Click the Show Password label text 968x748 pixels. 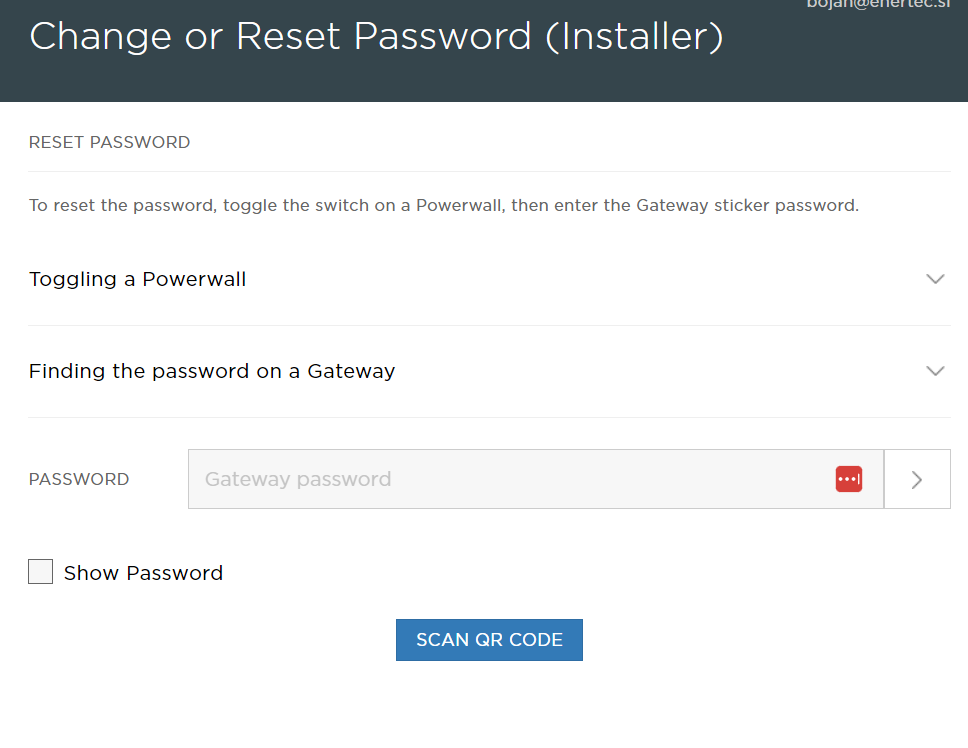tap(143, 573)
